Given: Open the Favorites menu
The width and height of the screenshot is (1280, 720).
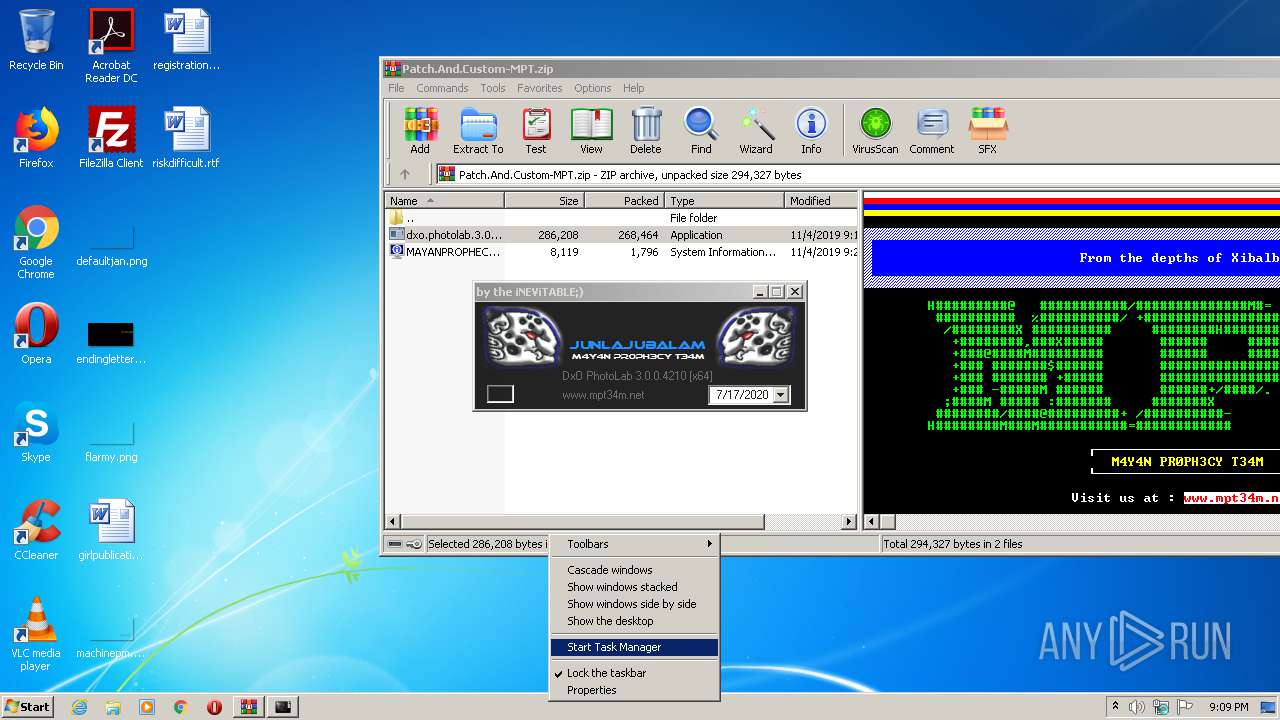Looking at the screenshot, I should pos(539,88).
